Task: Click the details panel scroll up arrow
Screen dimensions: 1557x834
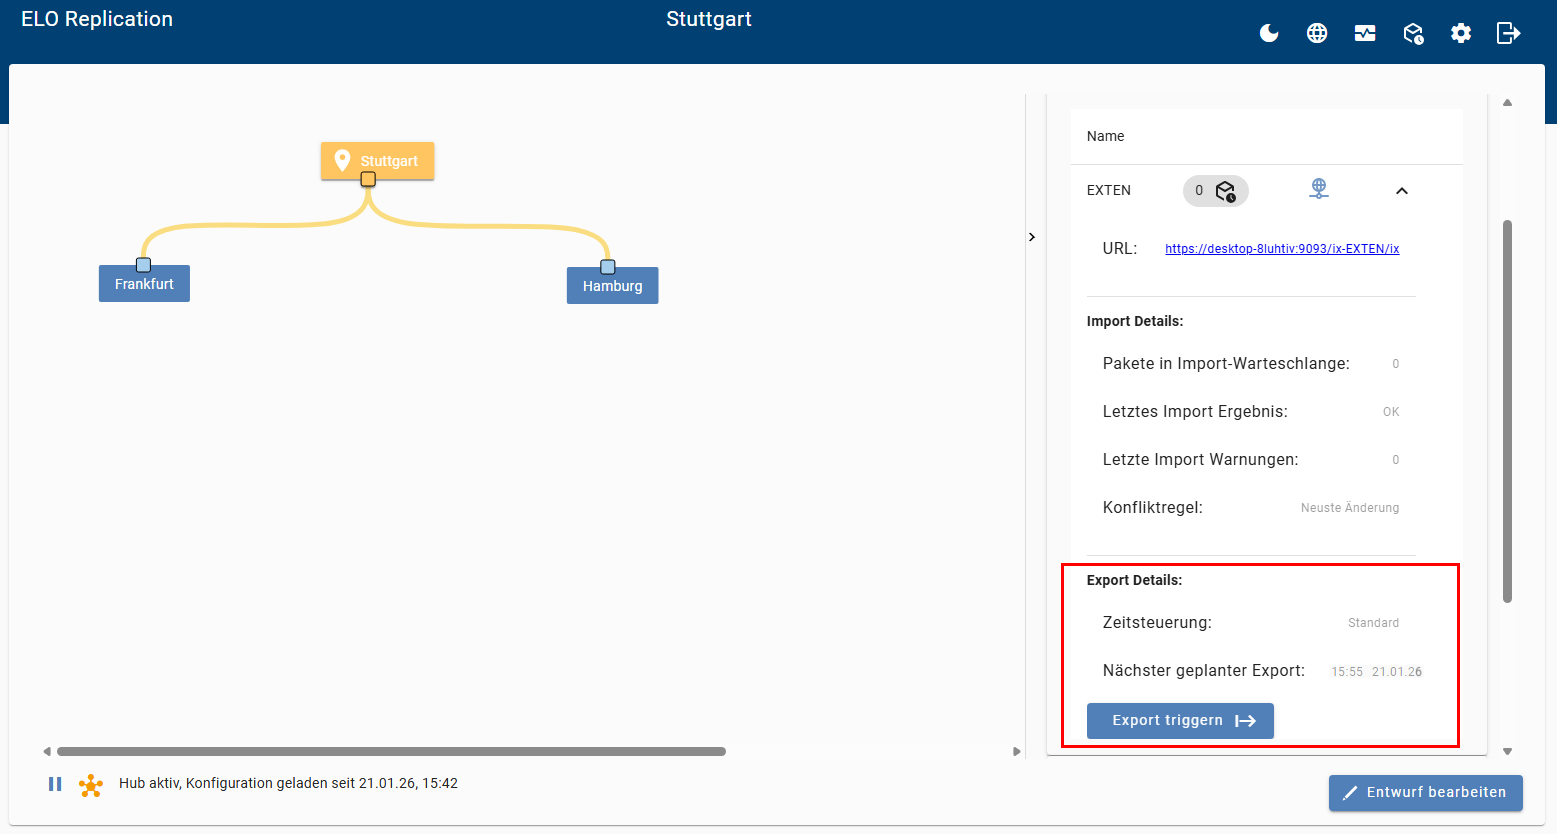Action: pos(1507,102)
